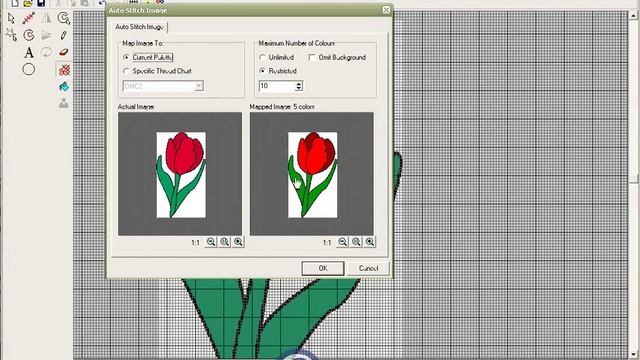Screen dimensions: 640x360
Task: Click the yellow open folder toolbar icon
Action: point(27,3)
